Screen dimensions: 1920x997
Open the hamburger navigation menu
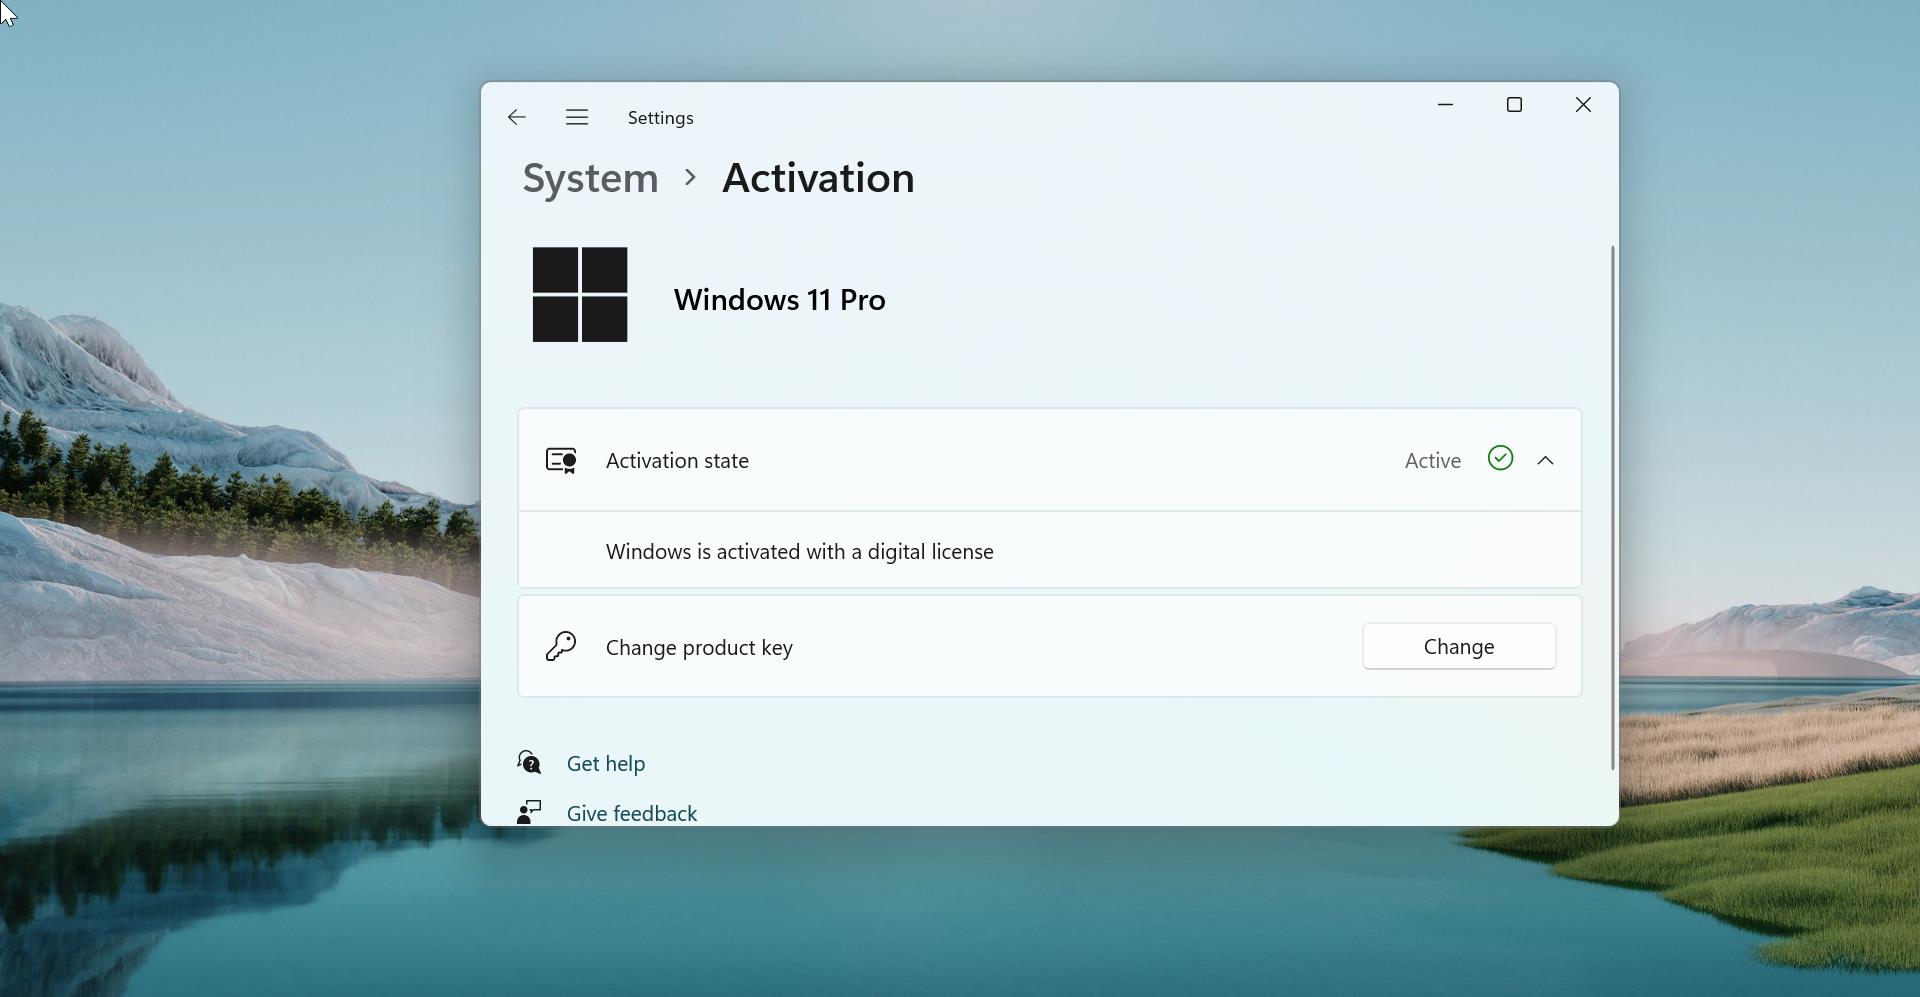[x=577, y=118]
